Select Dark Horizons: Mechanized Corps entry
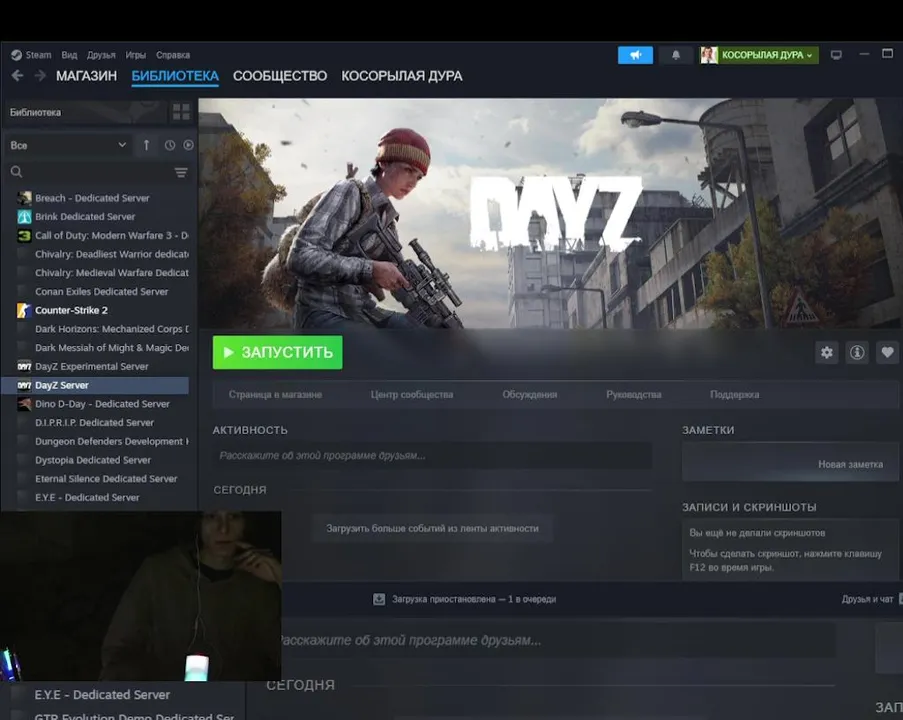The image size is (903, 720). coord(112,329)
